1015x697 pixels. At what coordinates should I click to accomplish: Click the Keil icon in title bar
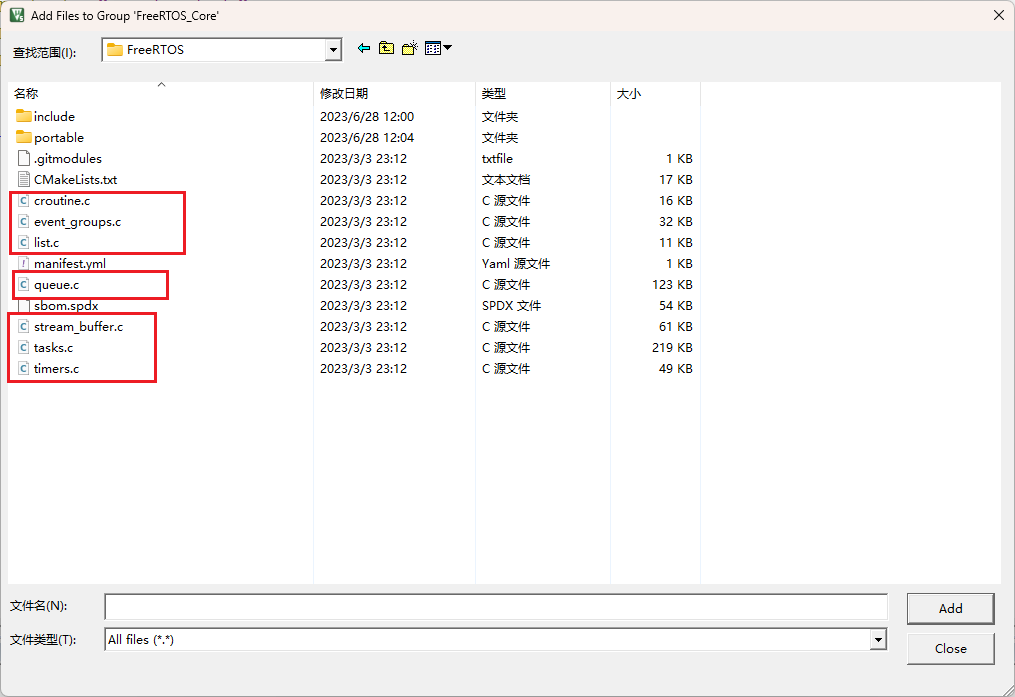click(17, 15)
